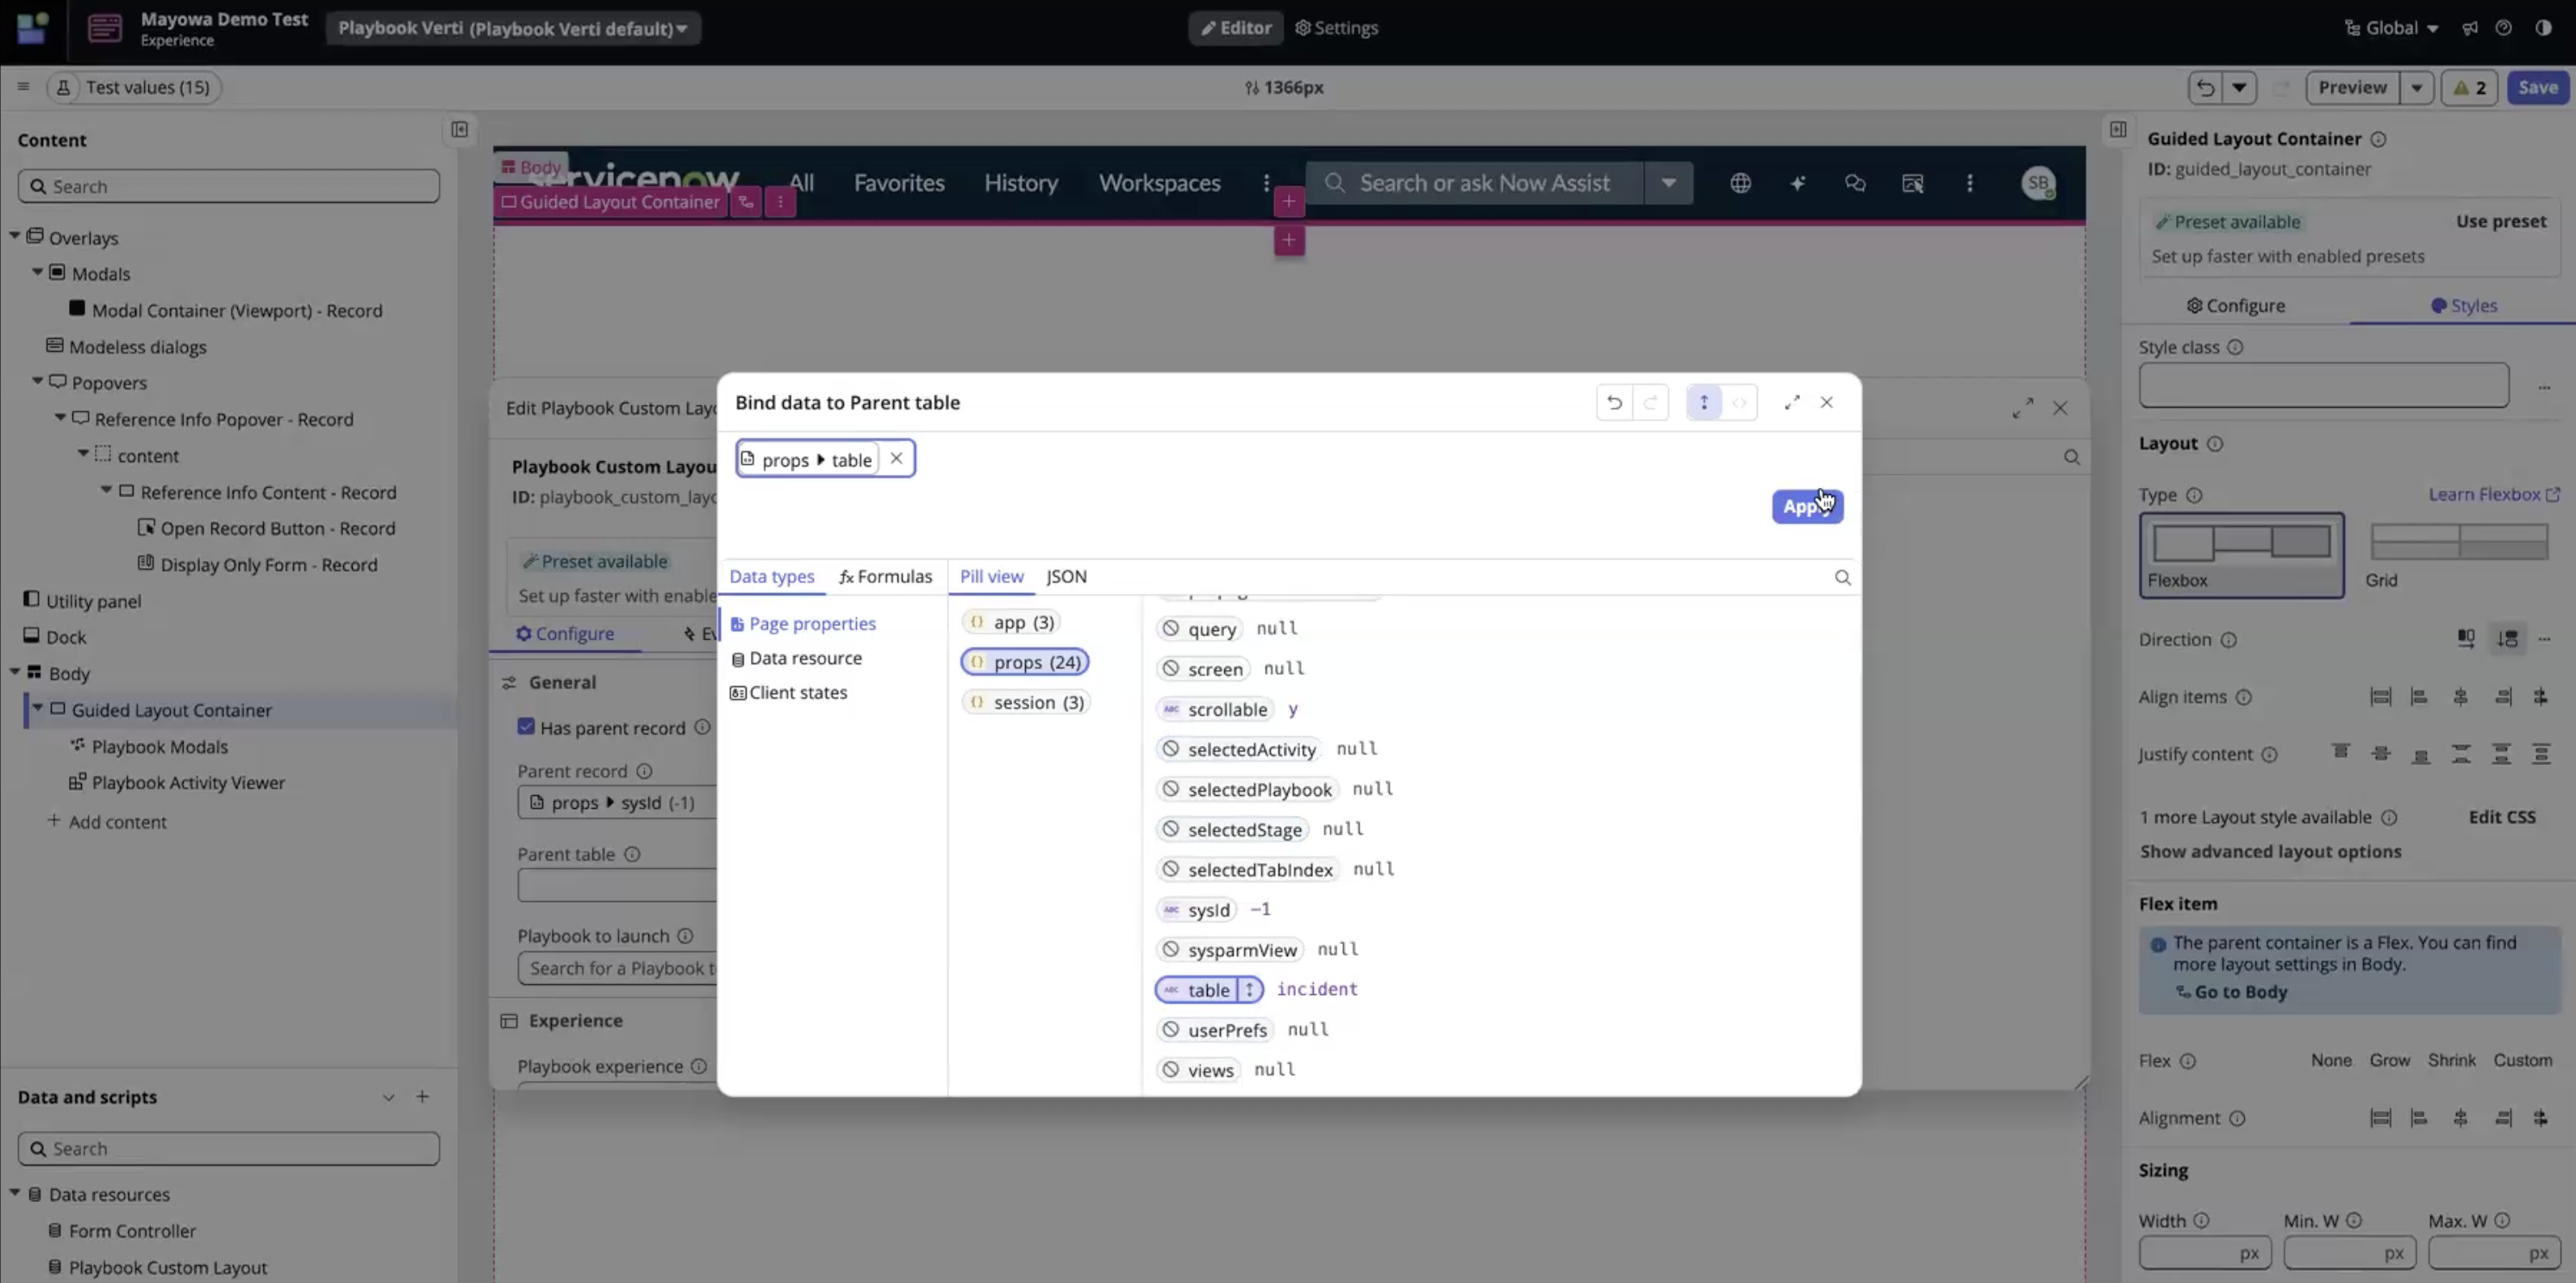Image resolution: width=2576 pixels, height=1283 pixels.
Task: Click Edit CSS
Action: point(2502,817)
